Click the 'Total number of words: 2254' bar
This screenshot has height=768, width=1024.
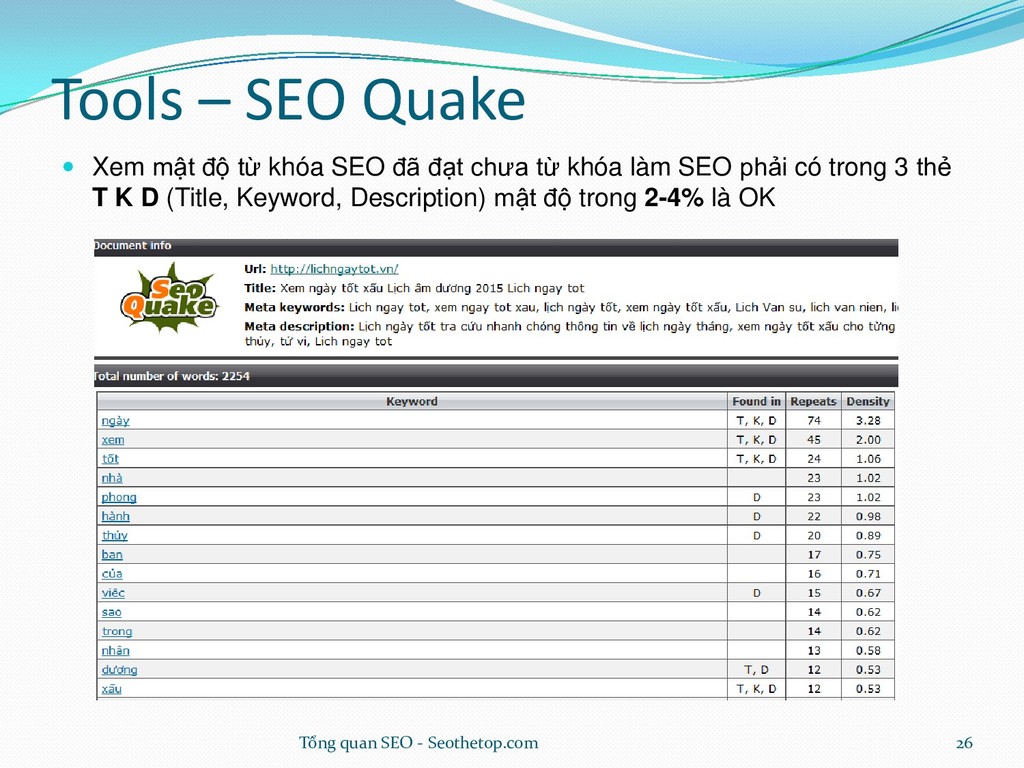(x=496, y=376)
